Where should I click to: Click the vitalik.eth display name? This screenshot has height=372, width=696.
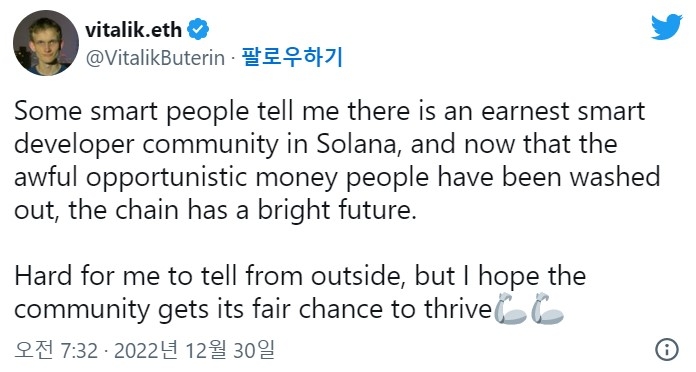pyautogui.click(x=134, y=30)
